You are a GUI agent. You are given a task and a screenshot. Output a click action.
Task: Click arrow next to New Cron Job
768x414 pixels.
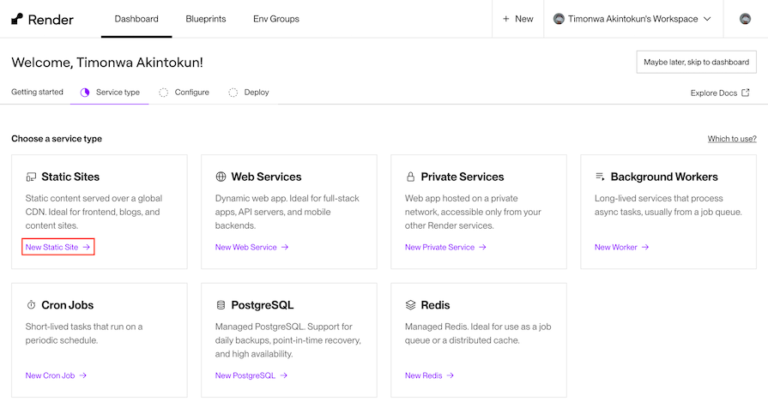(83, 375)
